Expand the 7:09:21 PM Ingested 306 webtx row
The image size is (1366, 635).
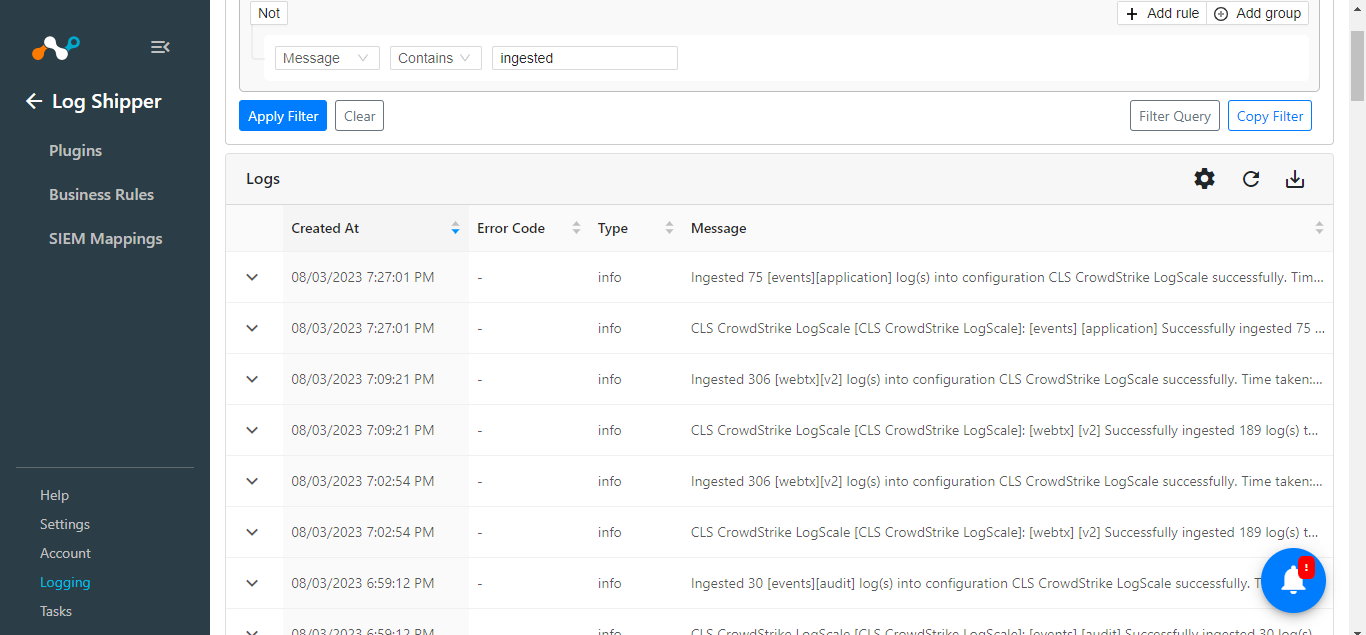coord(252,379)
